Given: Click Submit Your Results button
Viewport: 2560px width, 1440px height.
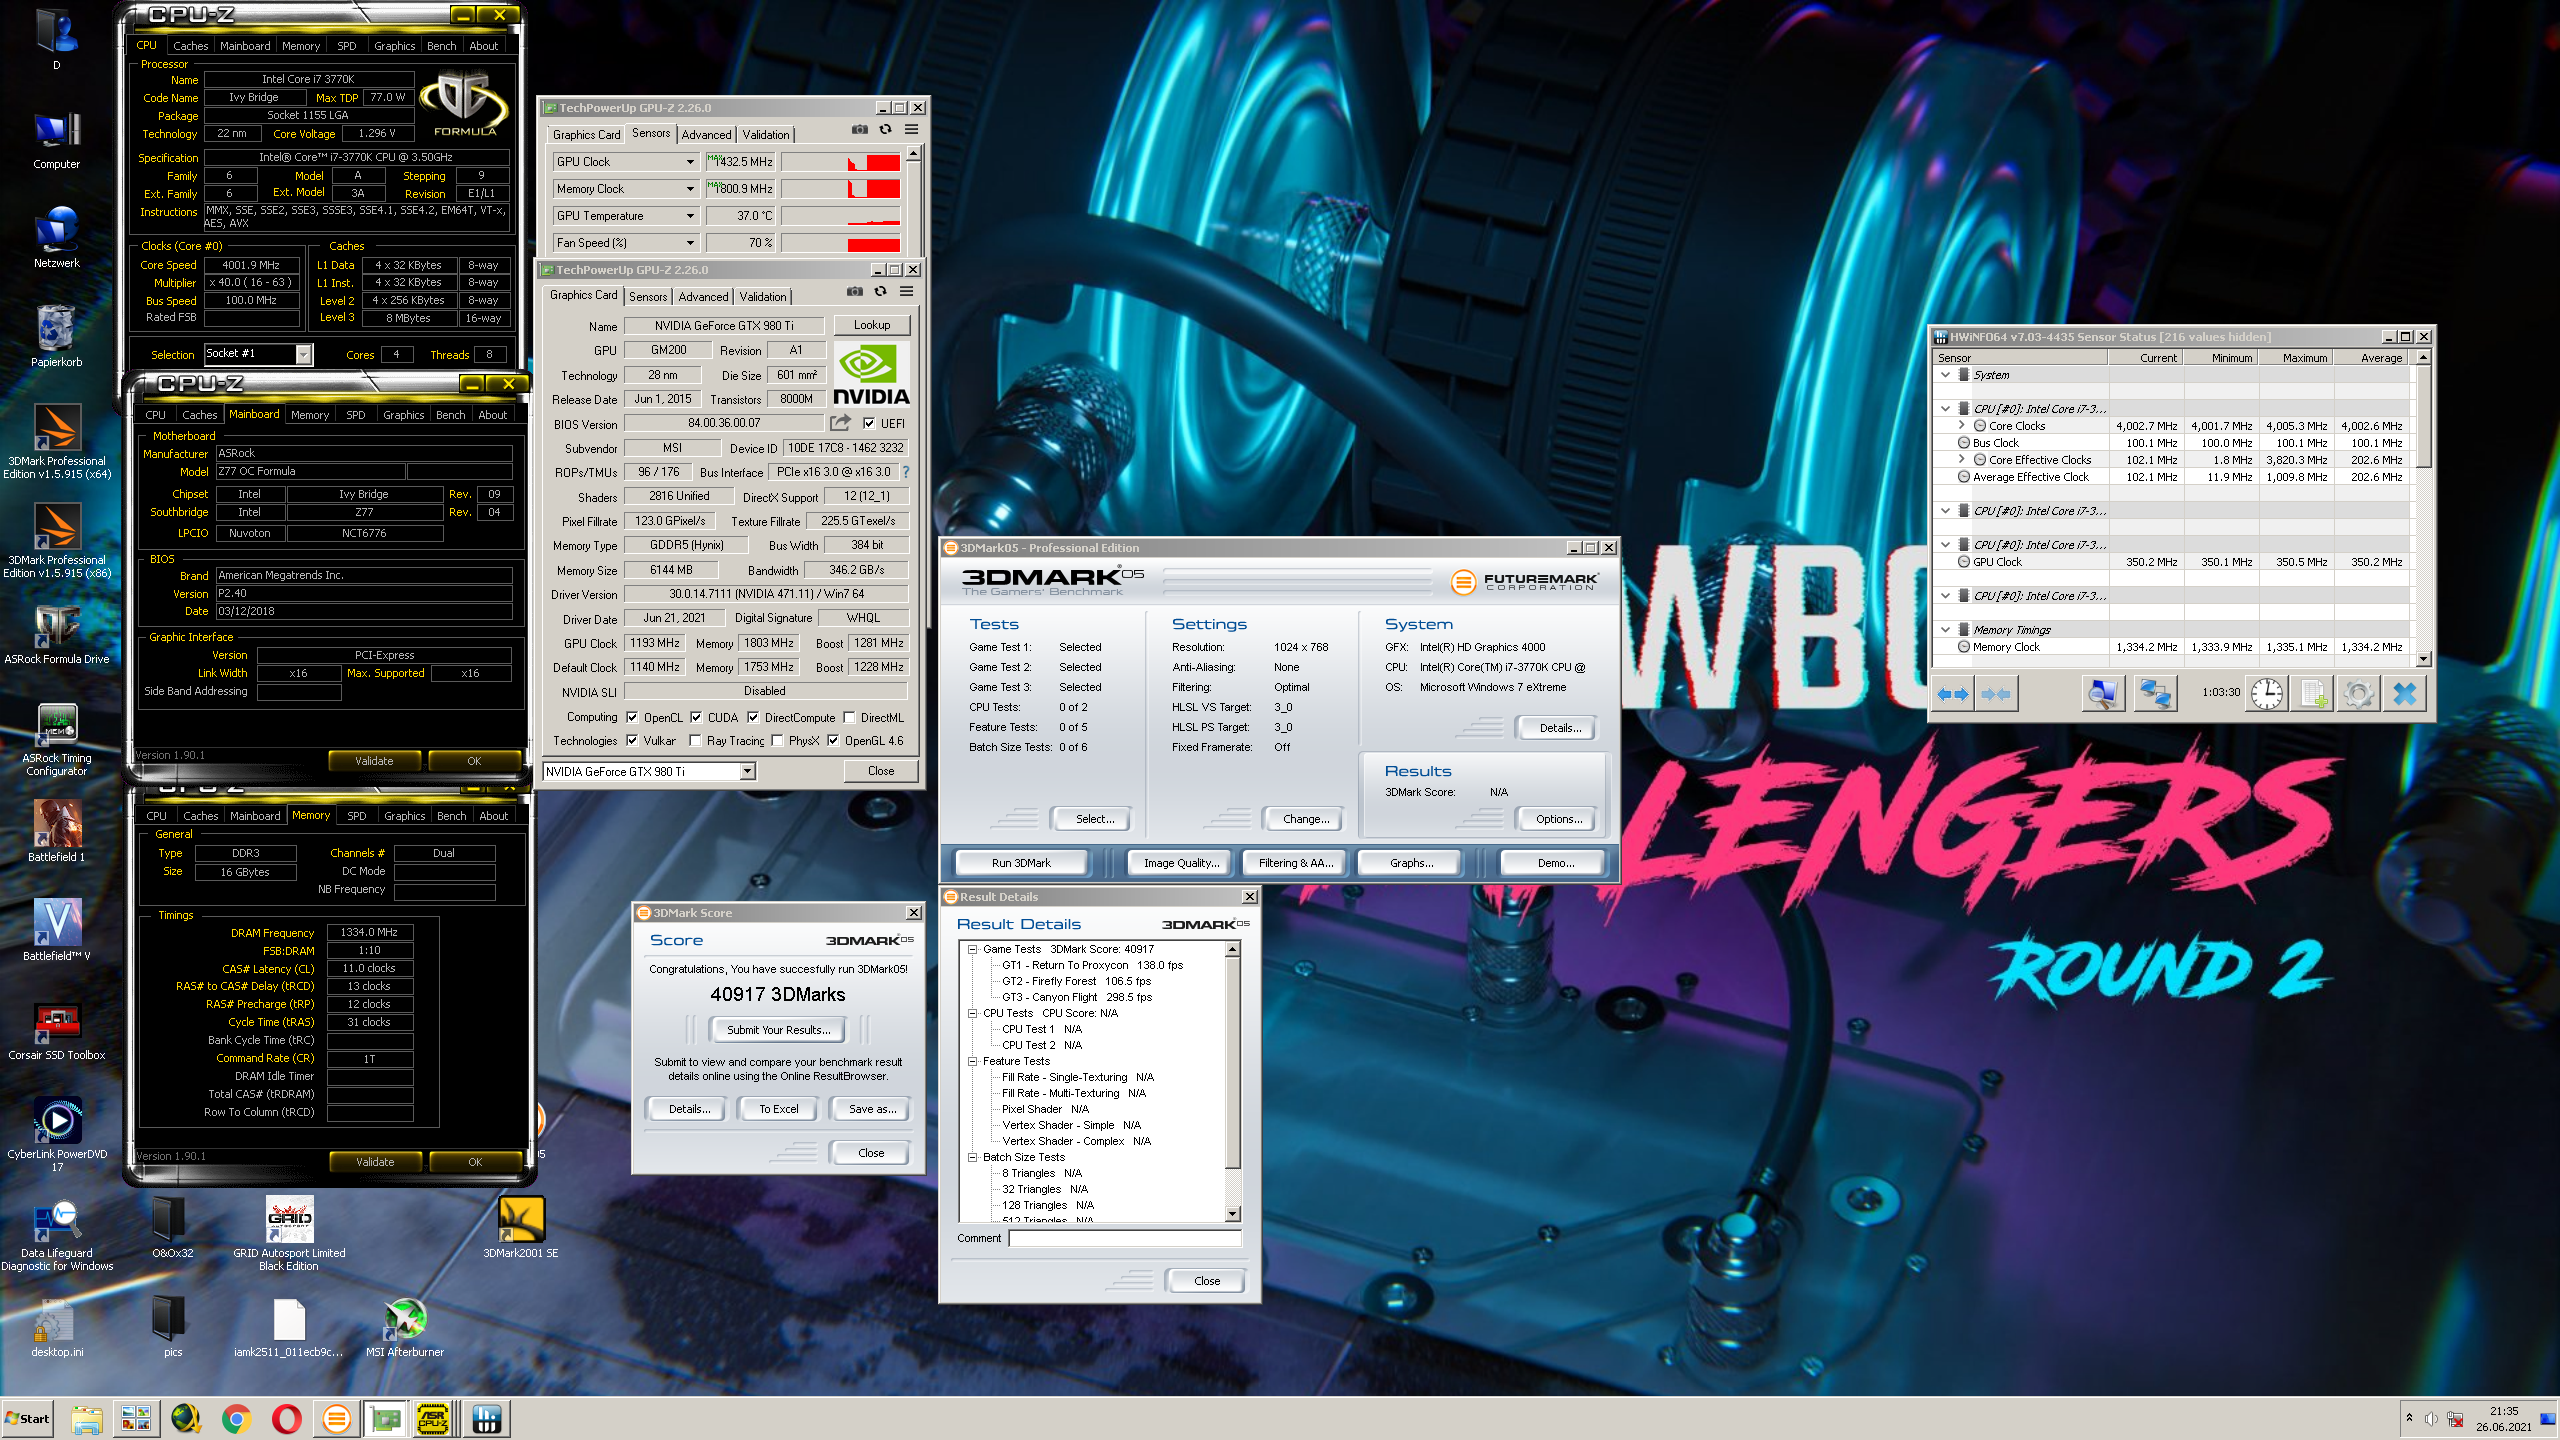Looking at the screenshot, I should (x=778, y=1029).
